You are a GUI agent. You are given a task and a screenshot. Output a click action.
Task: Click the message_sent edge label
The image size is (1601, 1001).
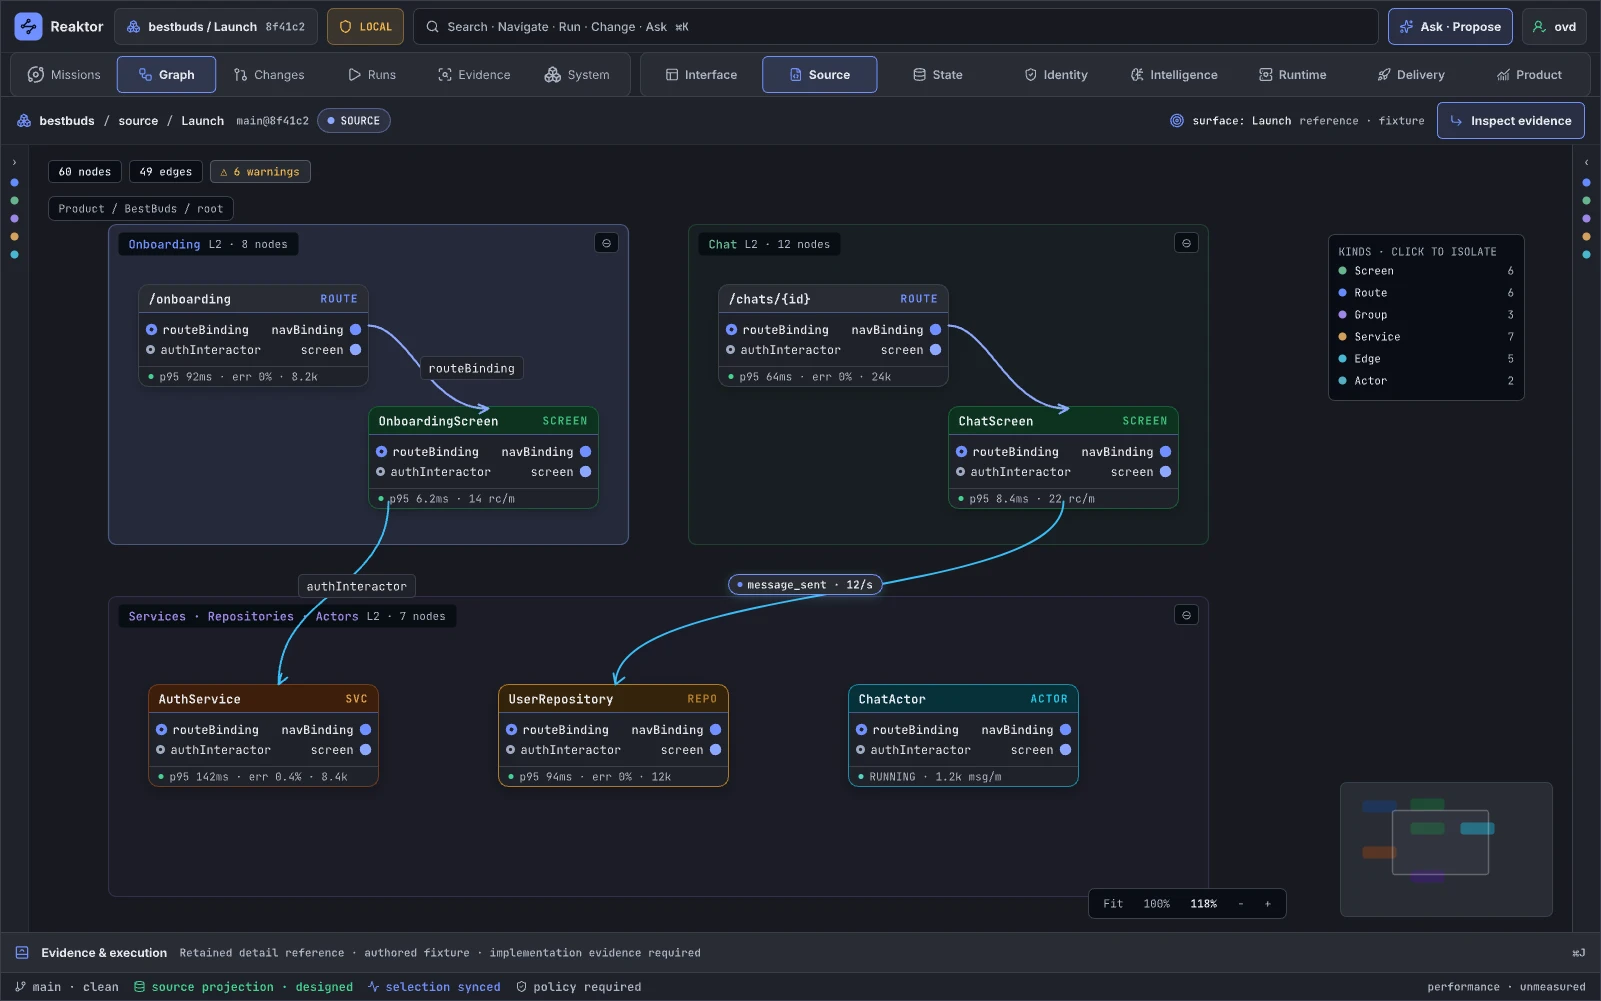(805, 585)
